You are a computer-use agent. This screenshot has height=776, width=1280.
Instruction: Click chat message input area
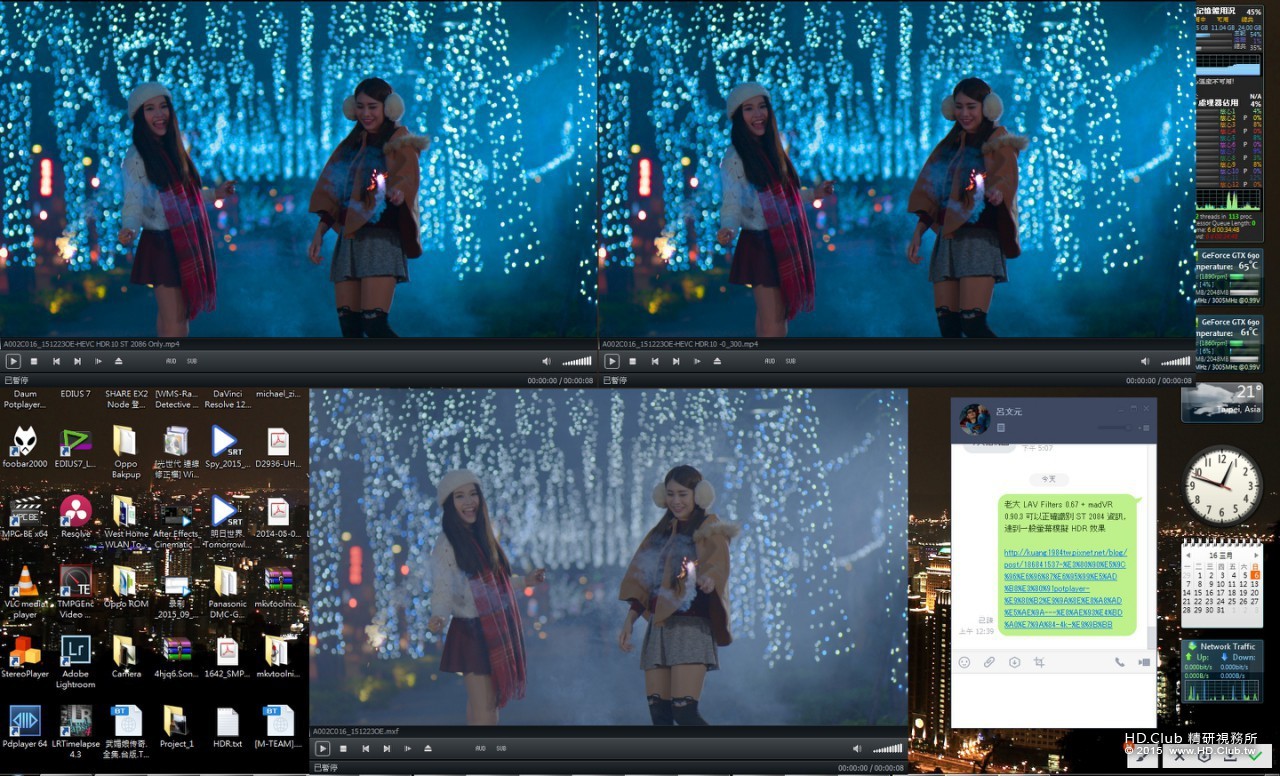point(1053,700)
